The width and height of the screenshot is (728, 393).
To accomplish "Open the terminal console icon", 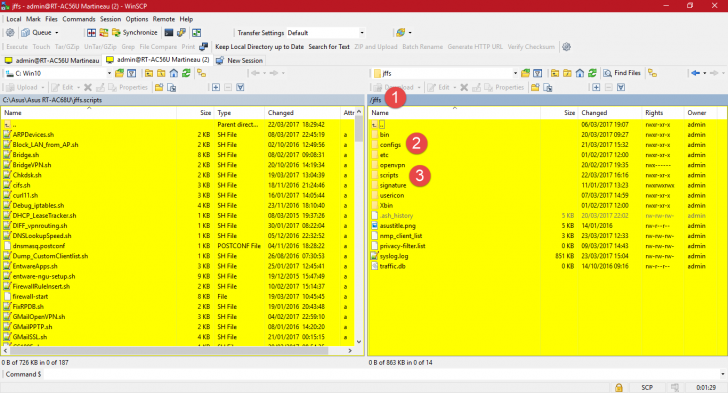I will (169, 33).
